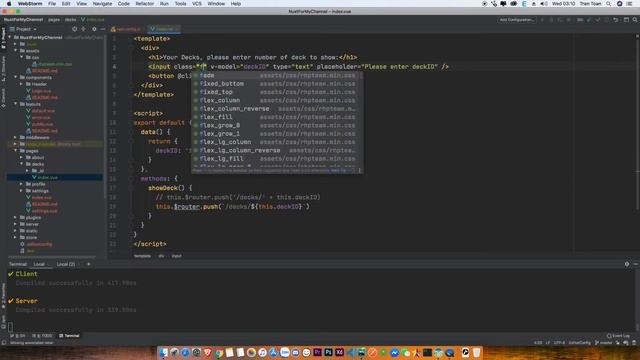Click the locate/scroll-from-source target icon in Project panel
Screen dimensions: 640x360
coord(74,29)
